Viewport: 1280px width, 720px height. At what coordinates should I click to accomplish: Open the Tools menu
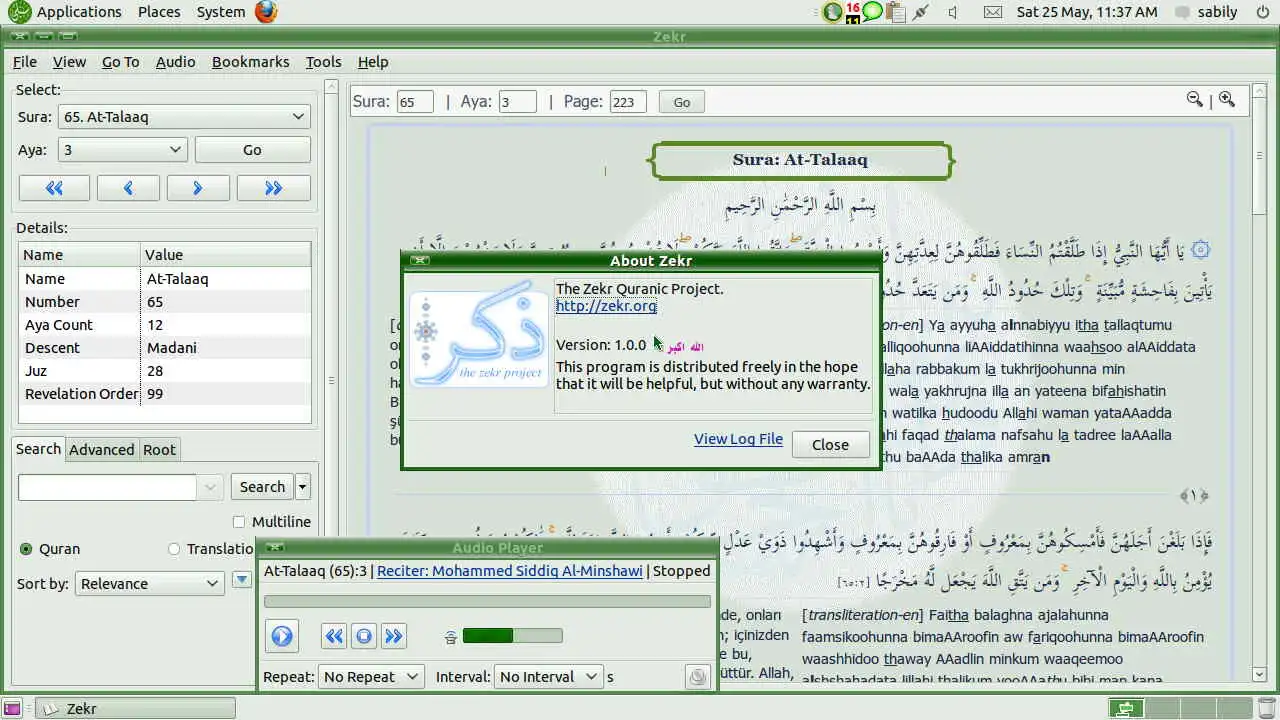tap(323, 62)
